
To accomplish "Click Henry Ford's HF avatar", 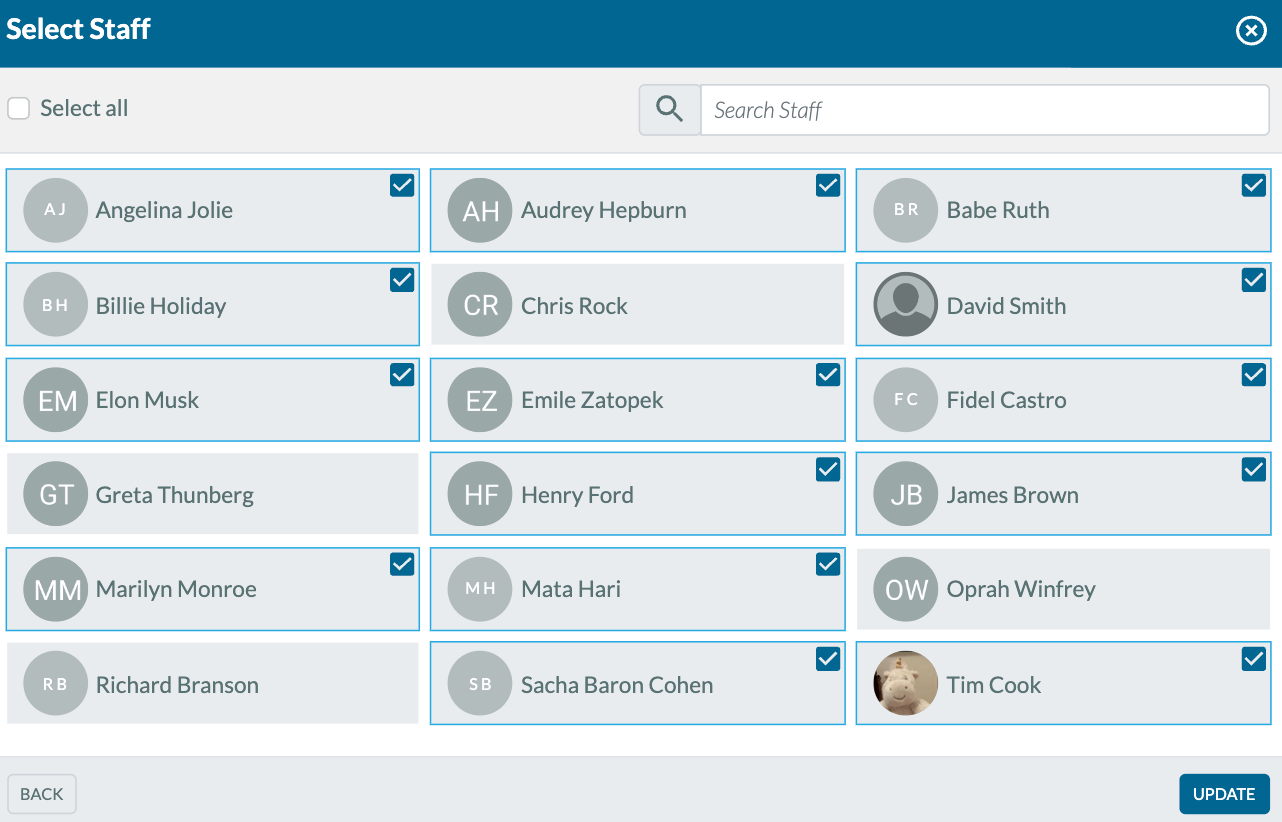I will (x=480, y=494).
